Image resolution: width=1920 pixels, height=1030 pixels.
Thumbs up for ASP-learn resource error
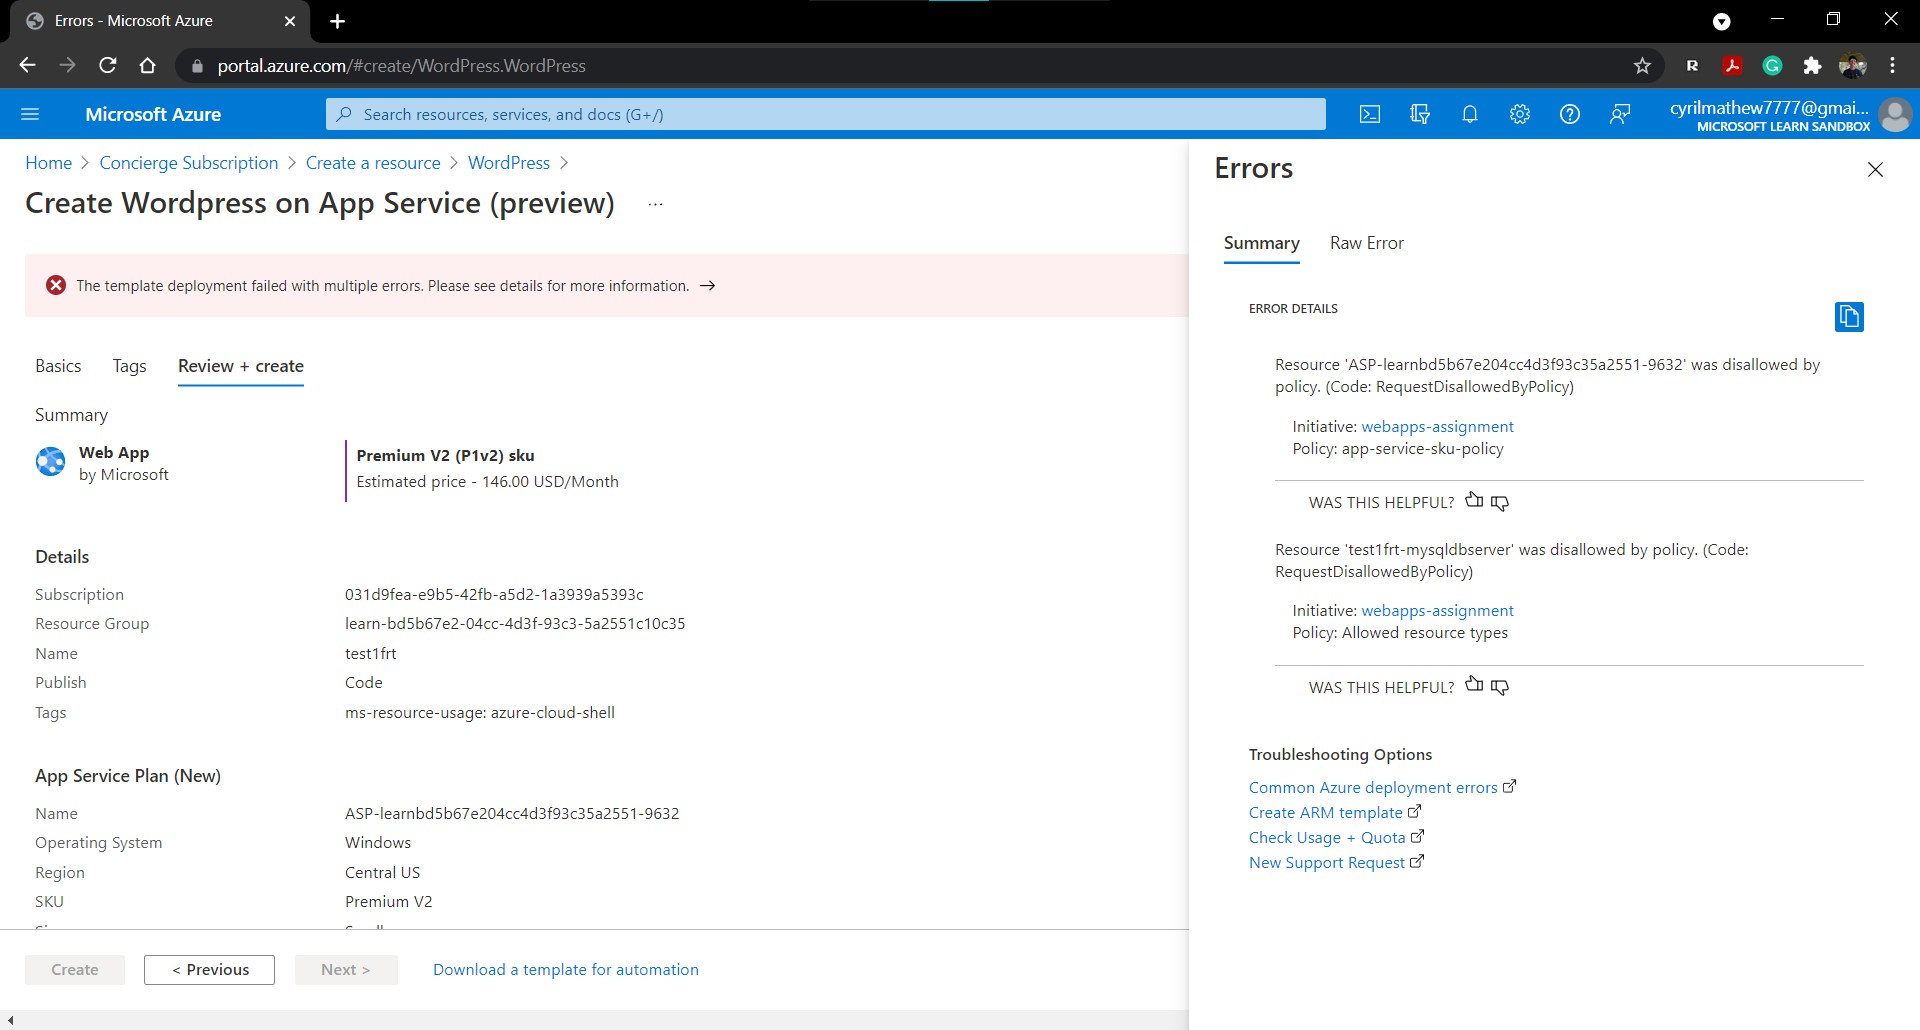[x=1474, y=500]
